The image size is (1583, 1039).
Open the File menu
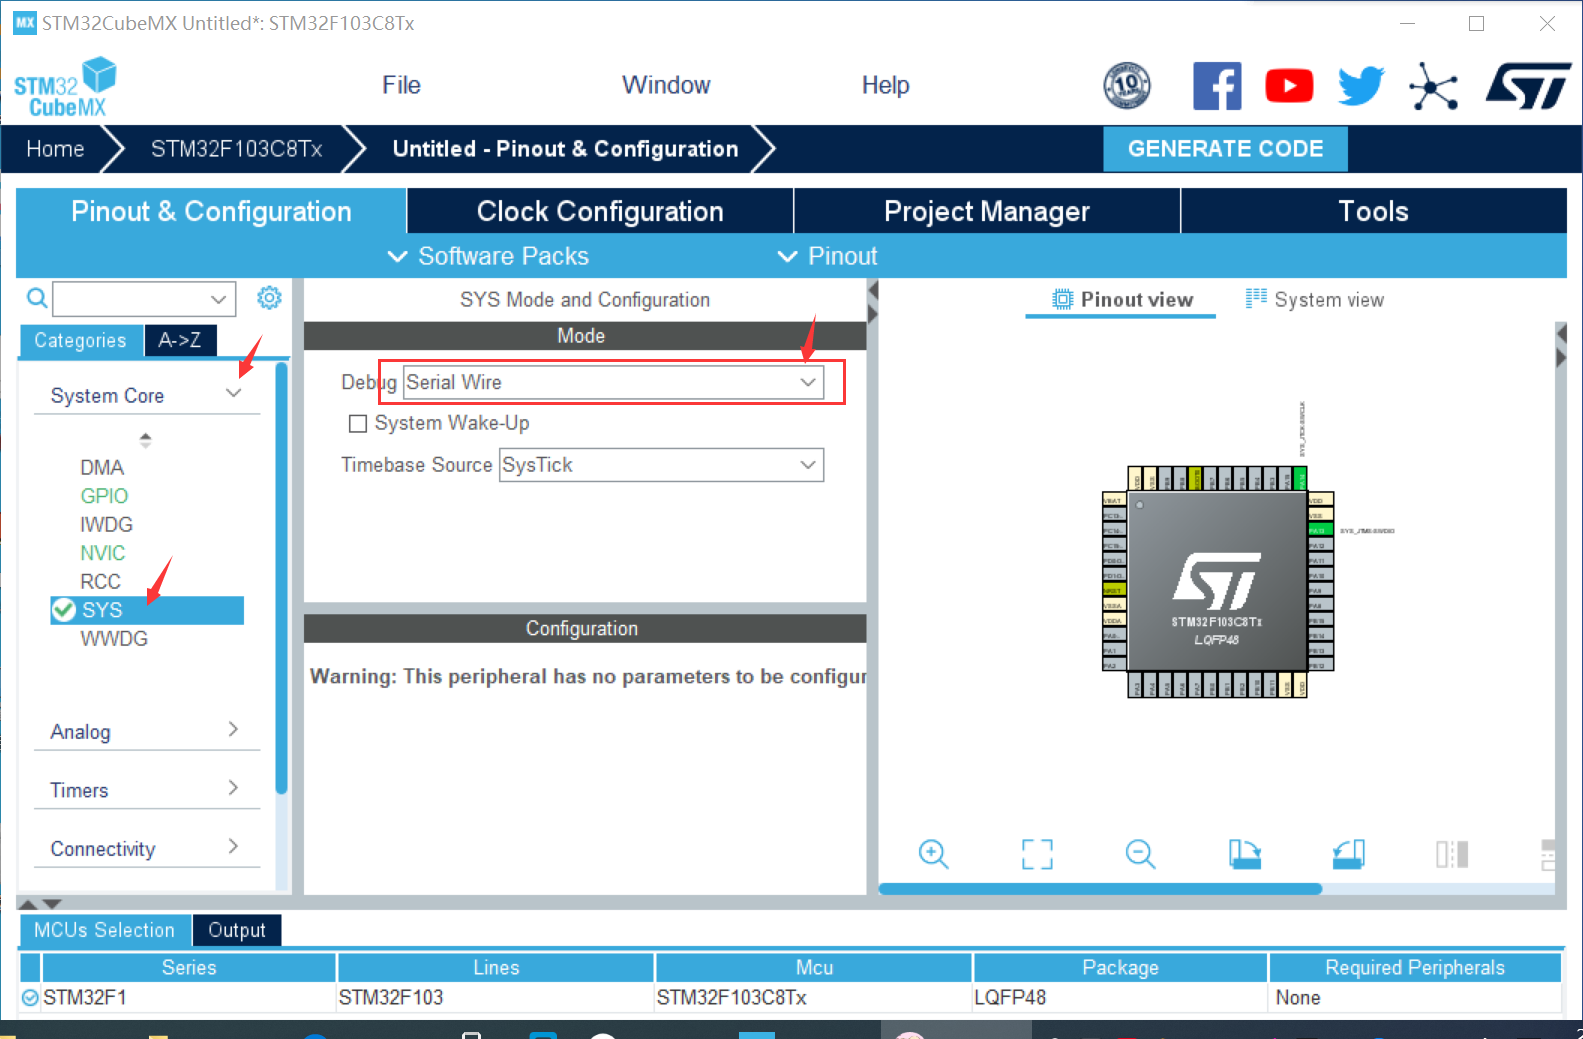point(401,85)
